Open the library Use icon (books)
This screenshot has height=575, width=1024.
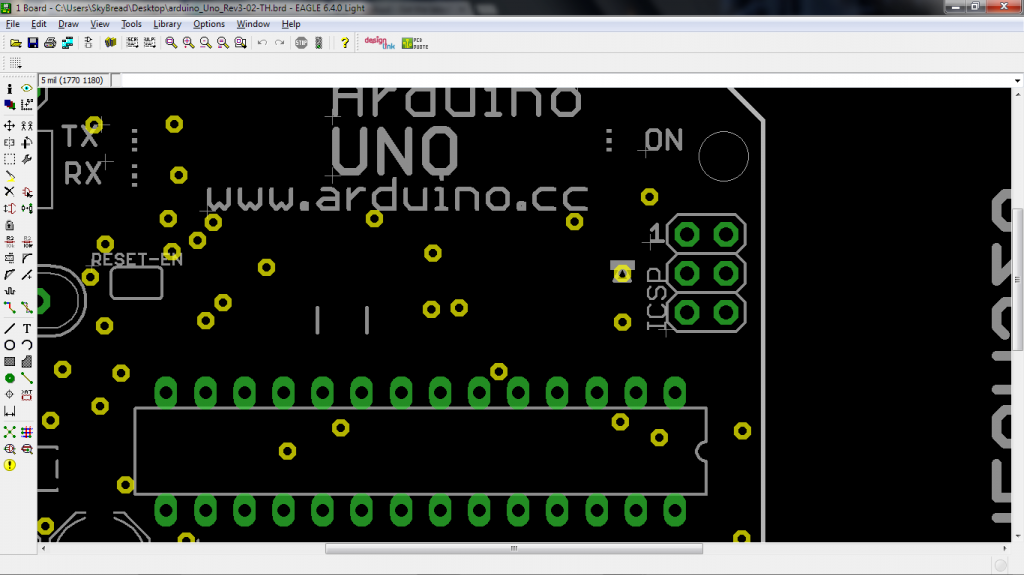[110, 43]
